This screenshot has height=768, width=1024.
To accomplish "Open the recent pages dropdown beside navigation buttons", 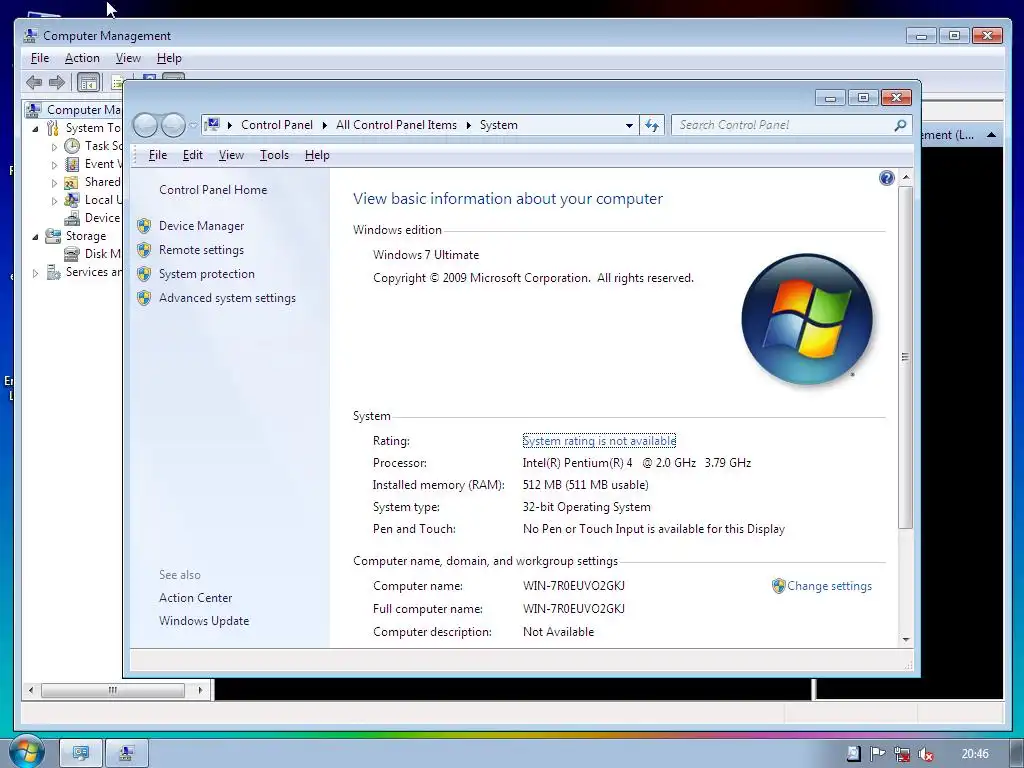I will [x=193, y=125].
